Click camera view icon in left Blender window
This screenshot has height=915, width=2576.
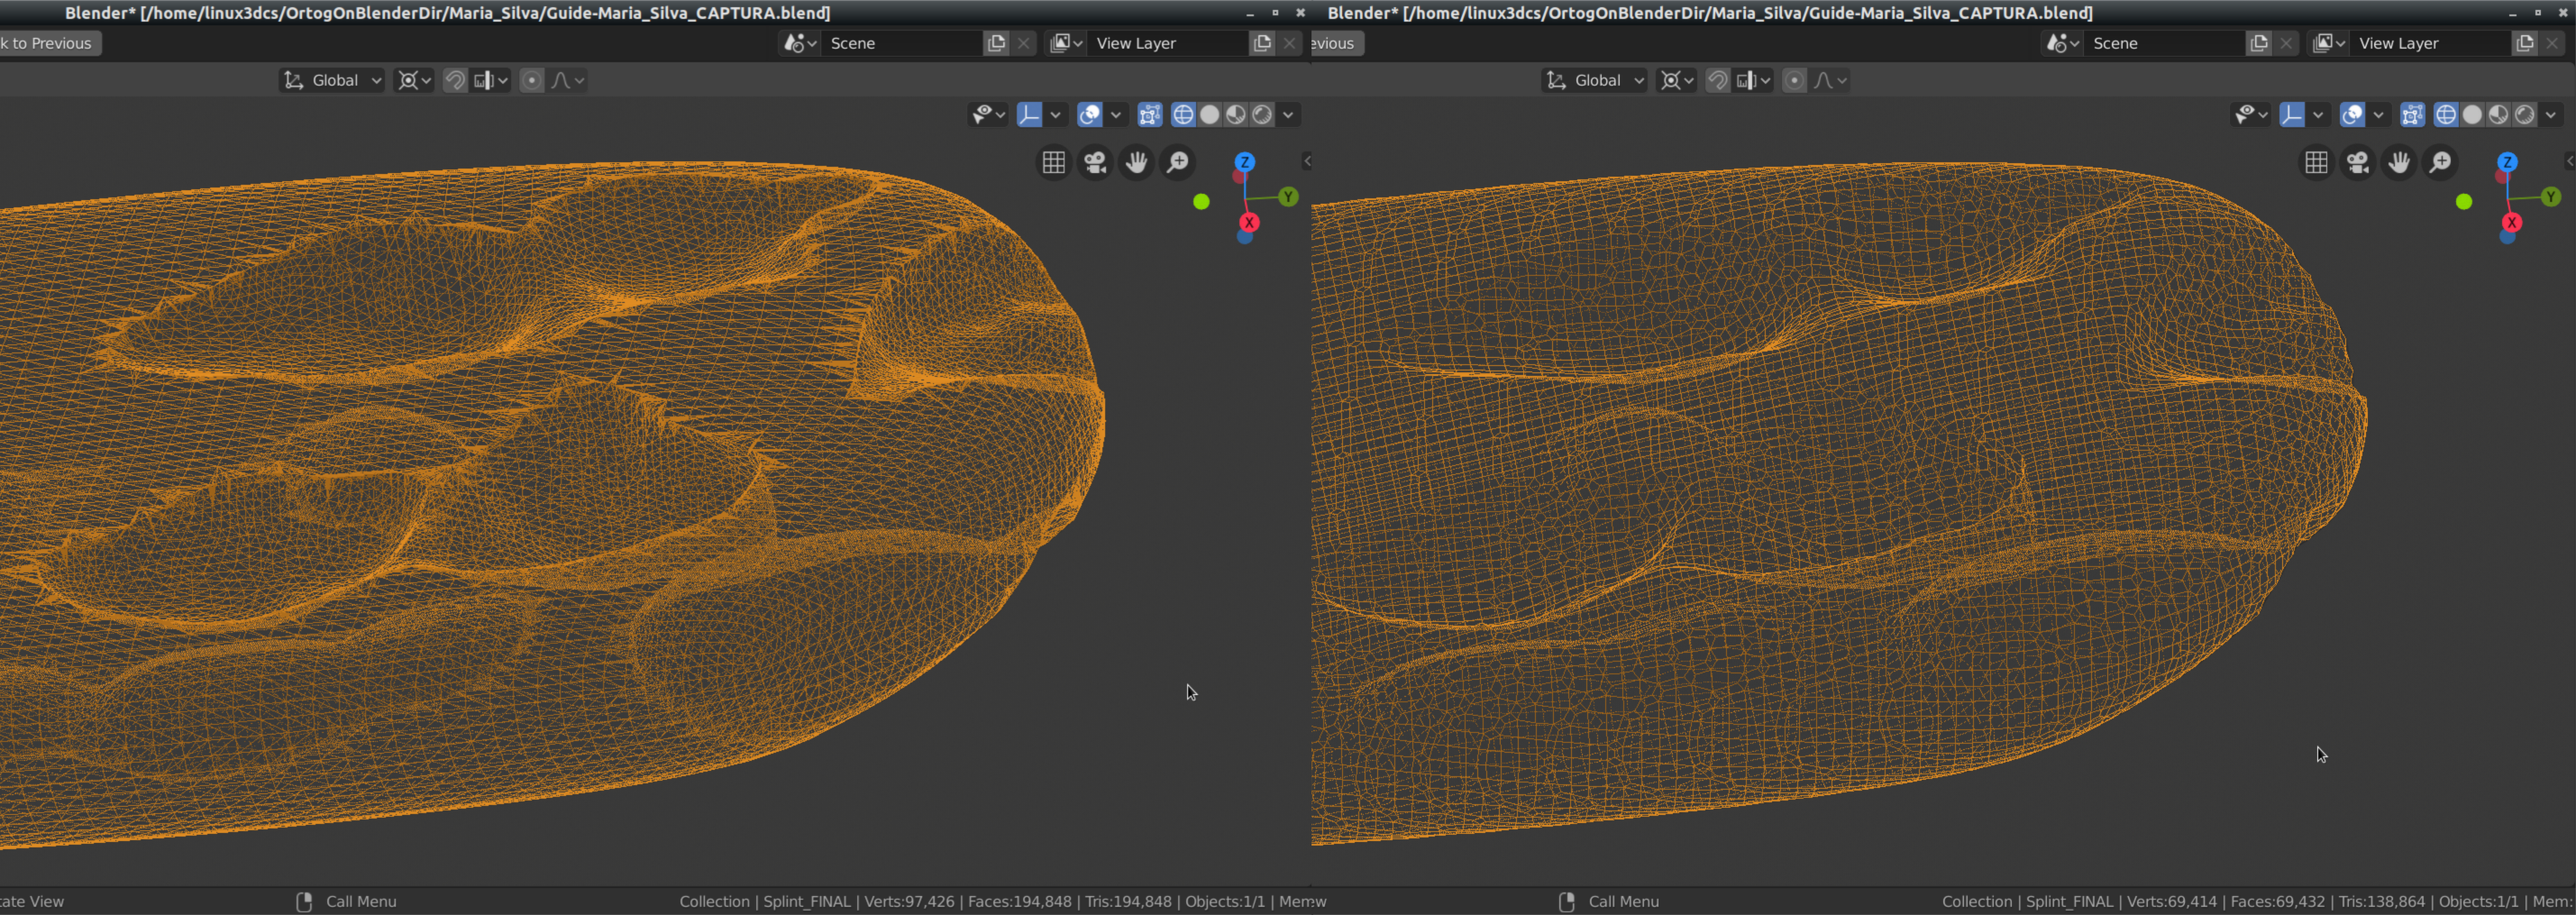(1095, 162)
